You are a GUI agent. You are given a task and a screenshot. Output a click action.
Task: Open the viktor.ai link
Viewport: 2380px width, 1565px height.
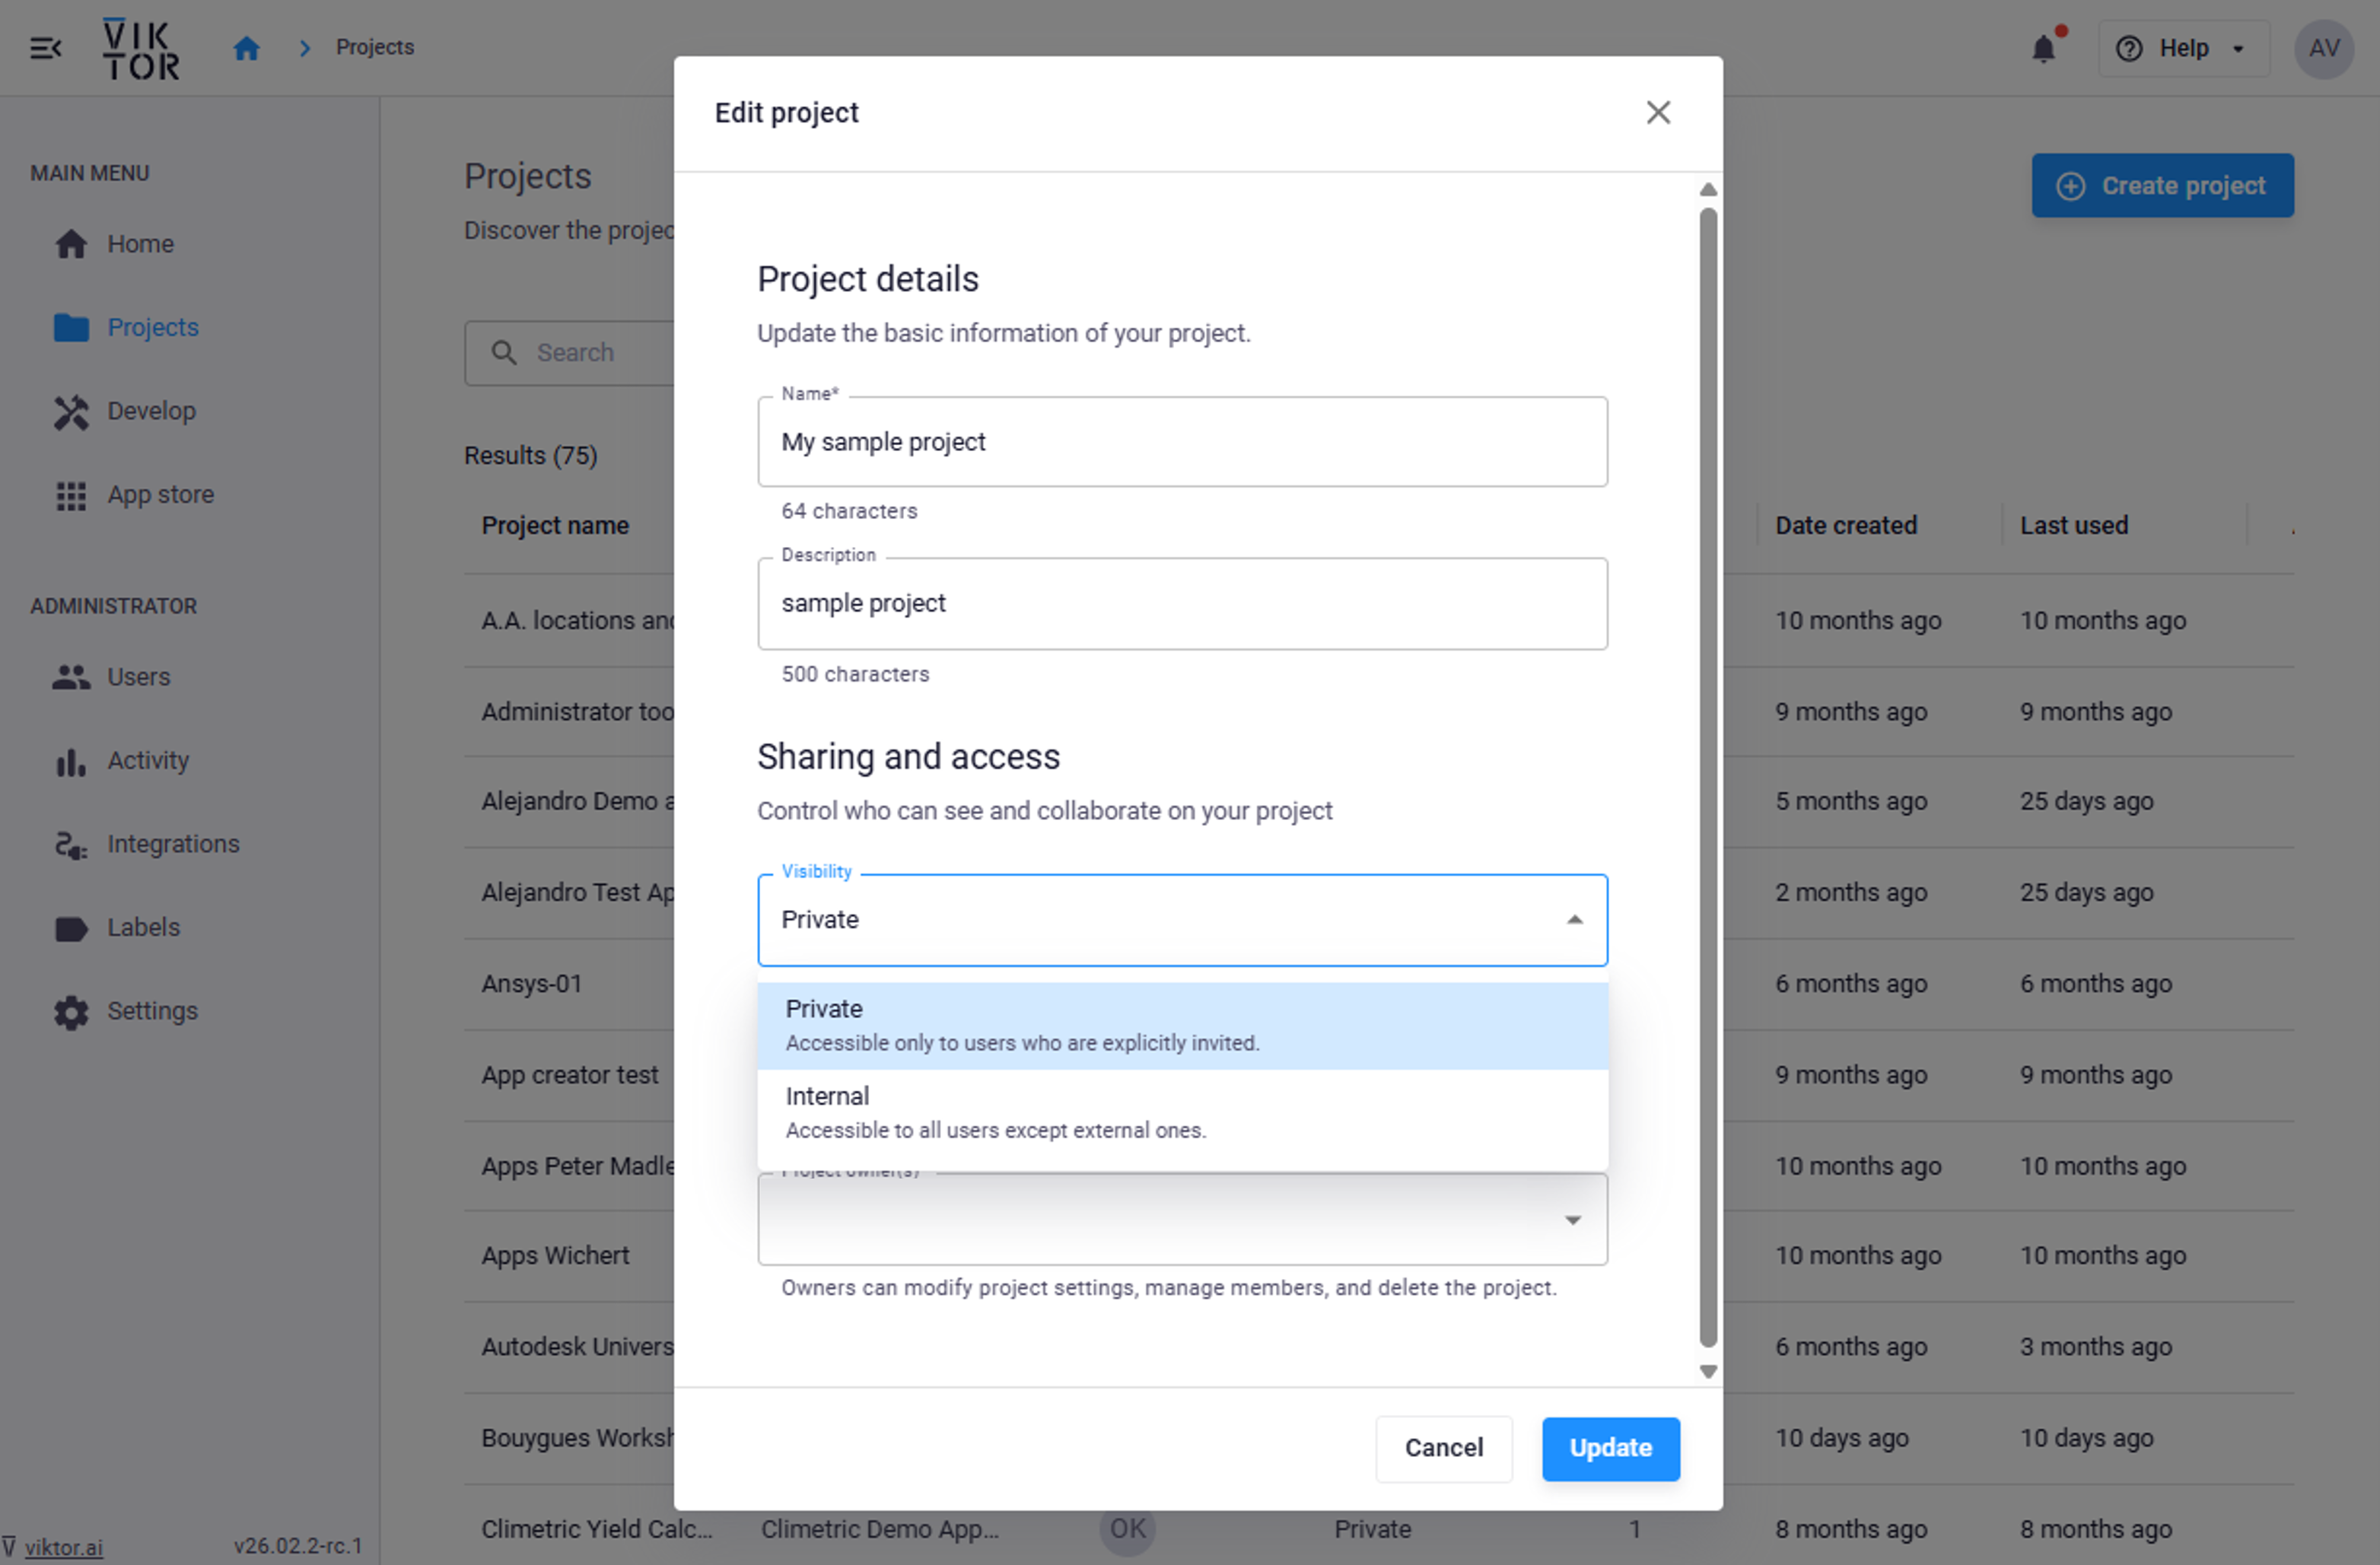pos(63,1547)
